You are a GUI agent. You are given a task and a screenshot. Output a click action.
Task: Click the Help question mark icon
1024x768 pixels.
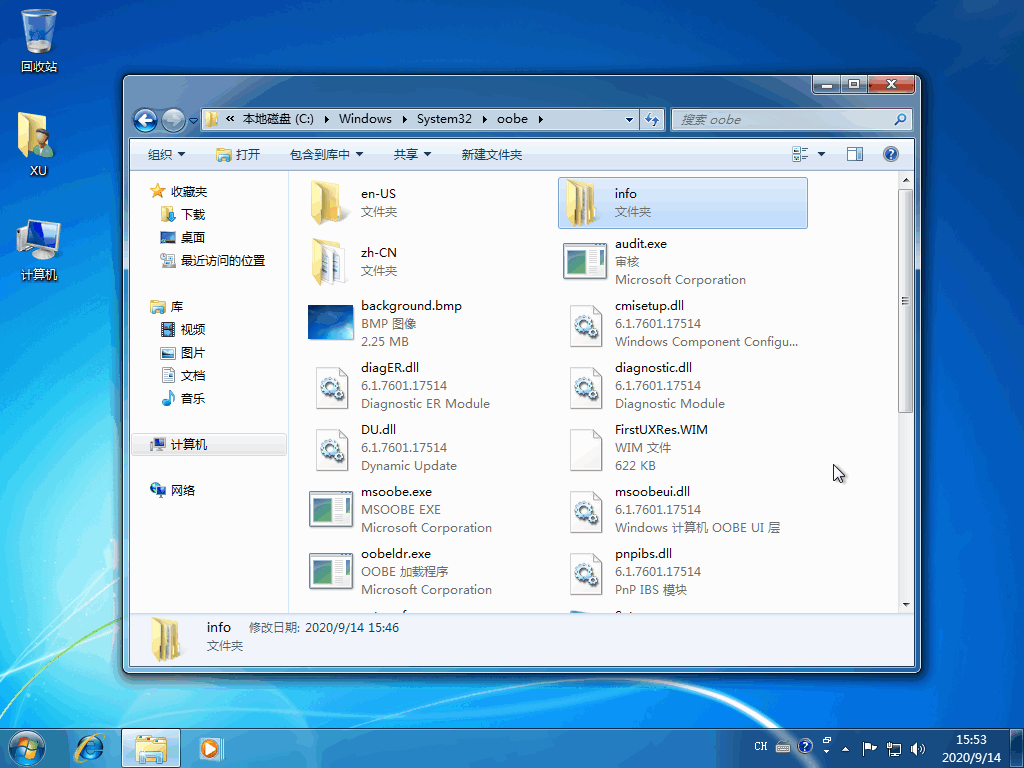coord(891,154)
